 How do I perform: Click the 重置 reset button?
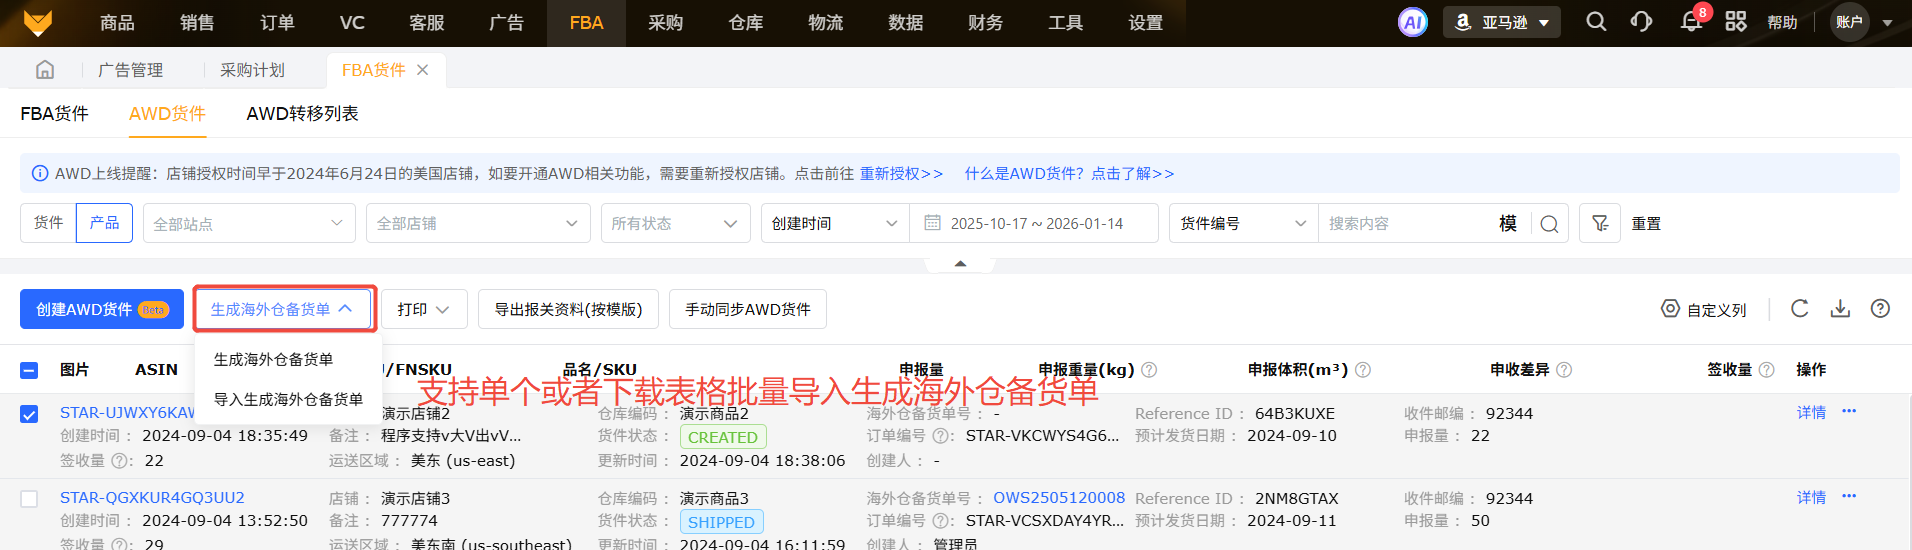click(1646, 223)
